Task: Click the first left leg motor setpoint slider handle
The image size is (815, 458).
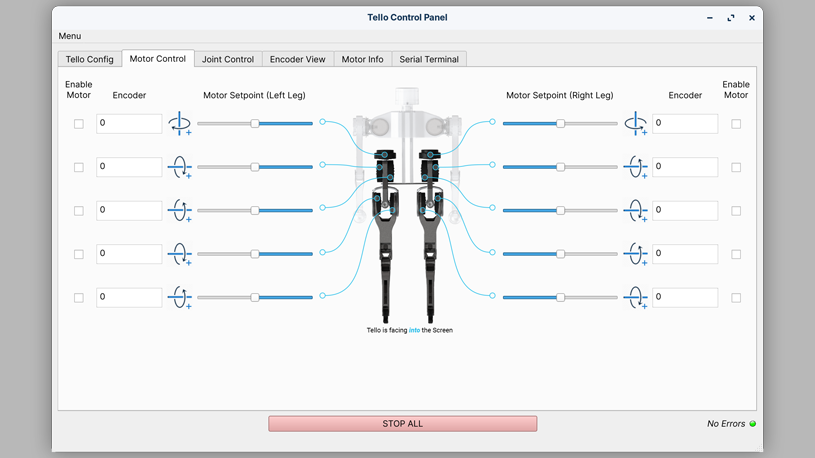Action: coord(255,124)
